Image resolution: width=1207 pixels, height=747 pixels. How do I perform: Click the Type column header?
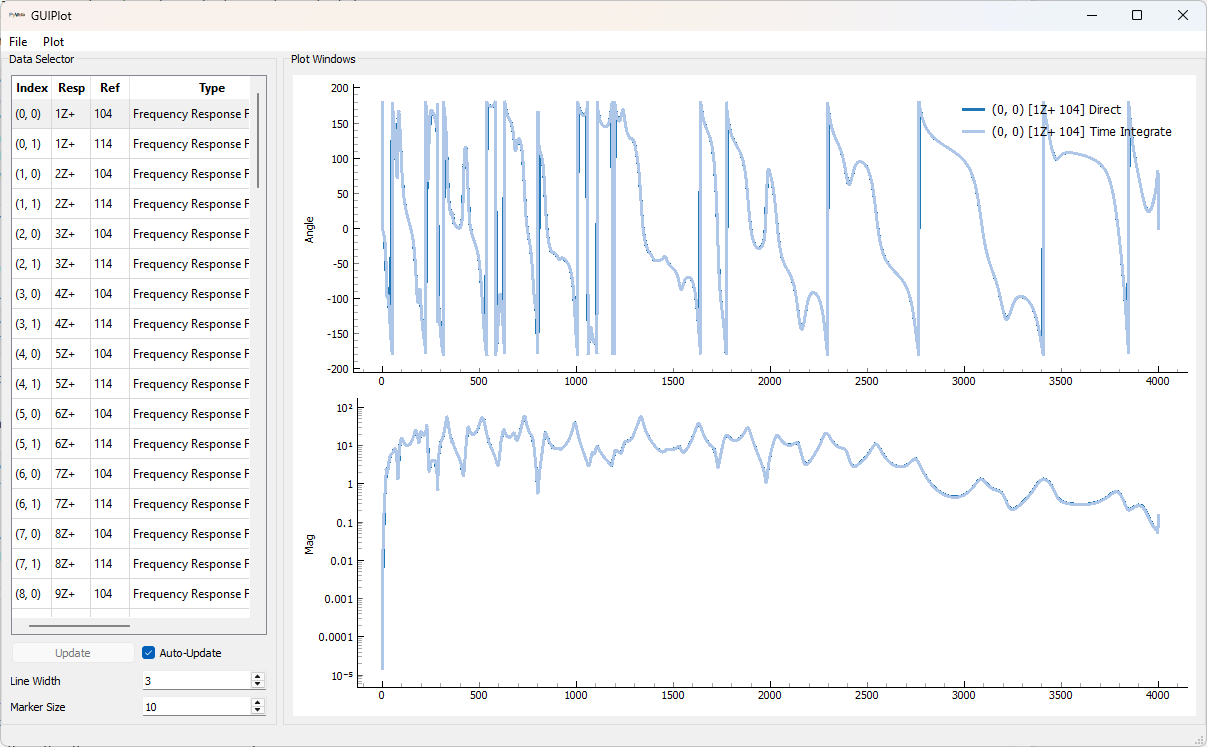(212, 88)
